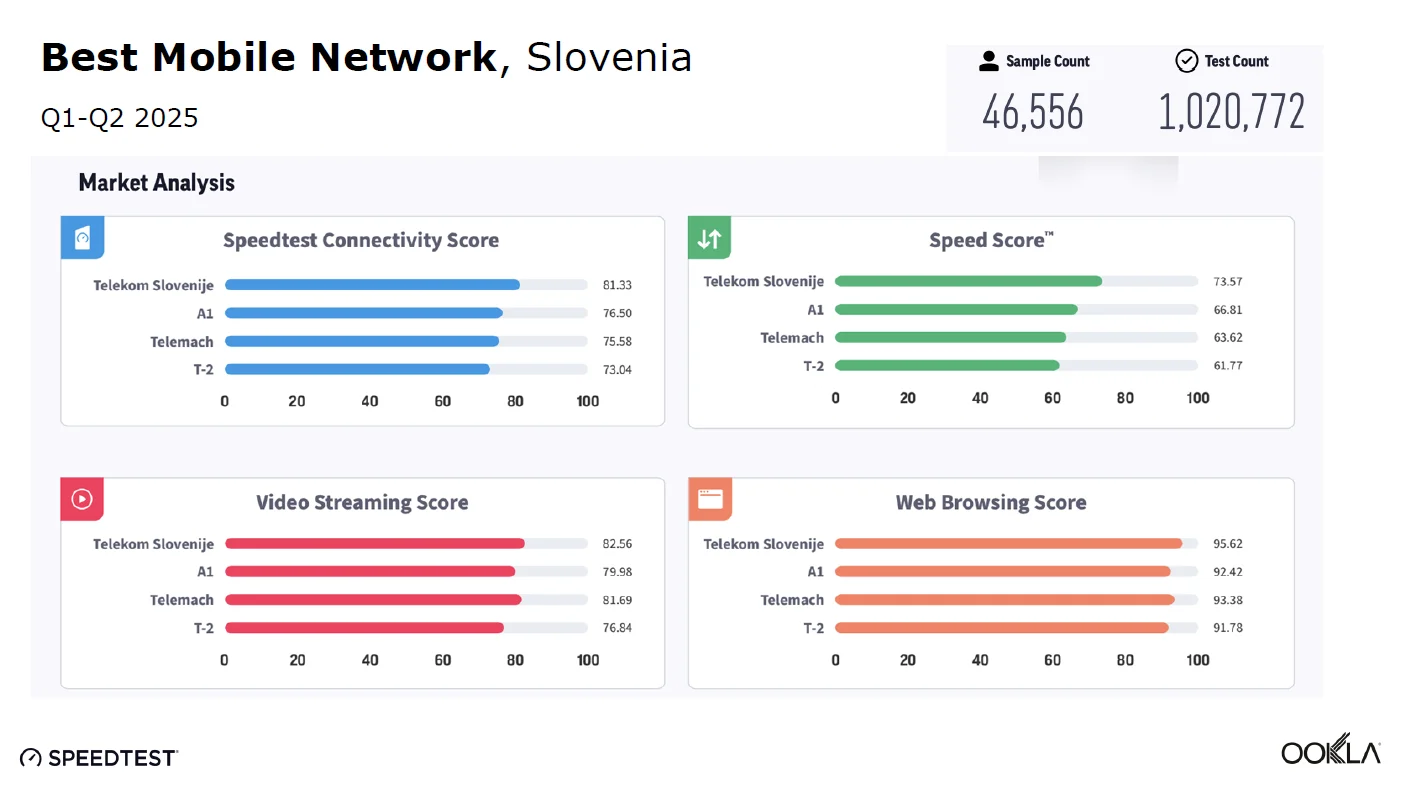The image size is (1404, 788).
Task: Select the Speedtest Connectivity Score chart title
Action: coord(361,240)
